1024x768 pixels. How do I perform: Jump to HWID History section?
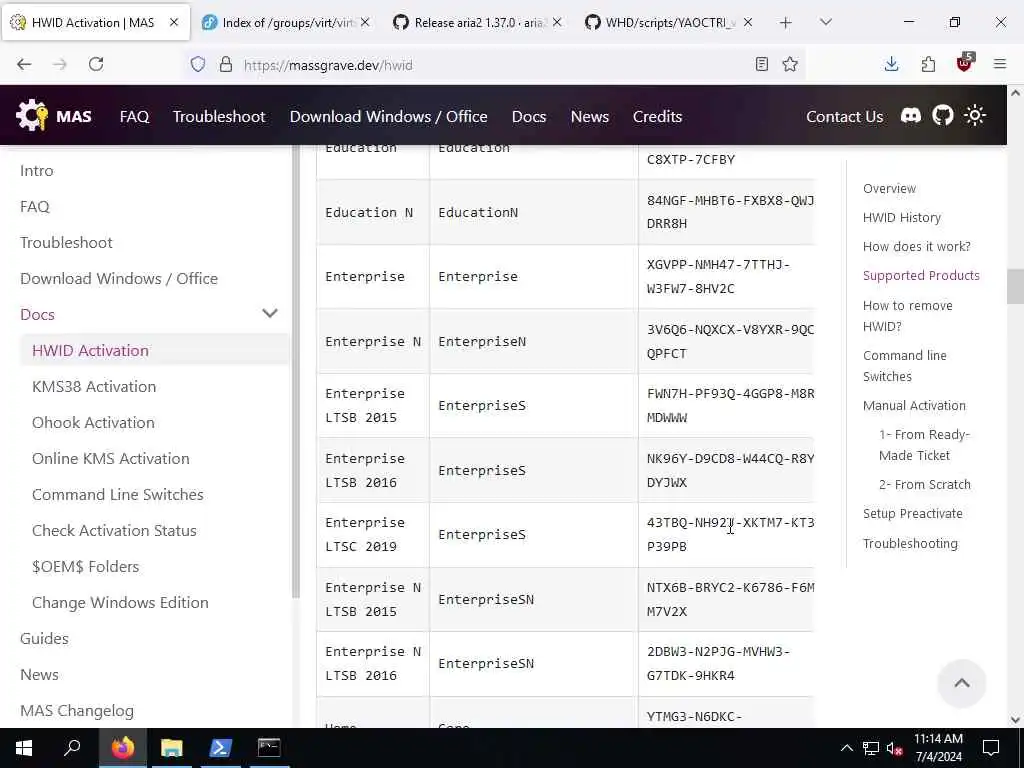pos(901,217)
